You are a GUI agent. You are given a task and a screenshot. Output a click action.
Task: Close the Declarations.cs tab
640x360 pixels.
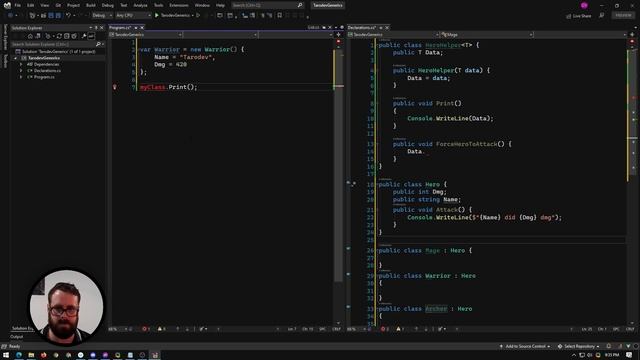[387, 27]
